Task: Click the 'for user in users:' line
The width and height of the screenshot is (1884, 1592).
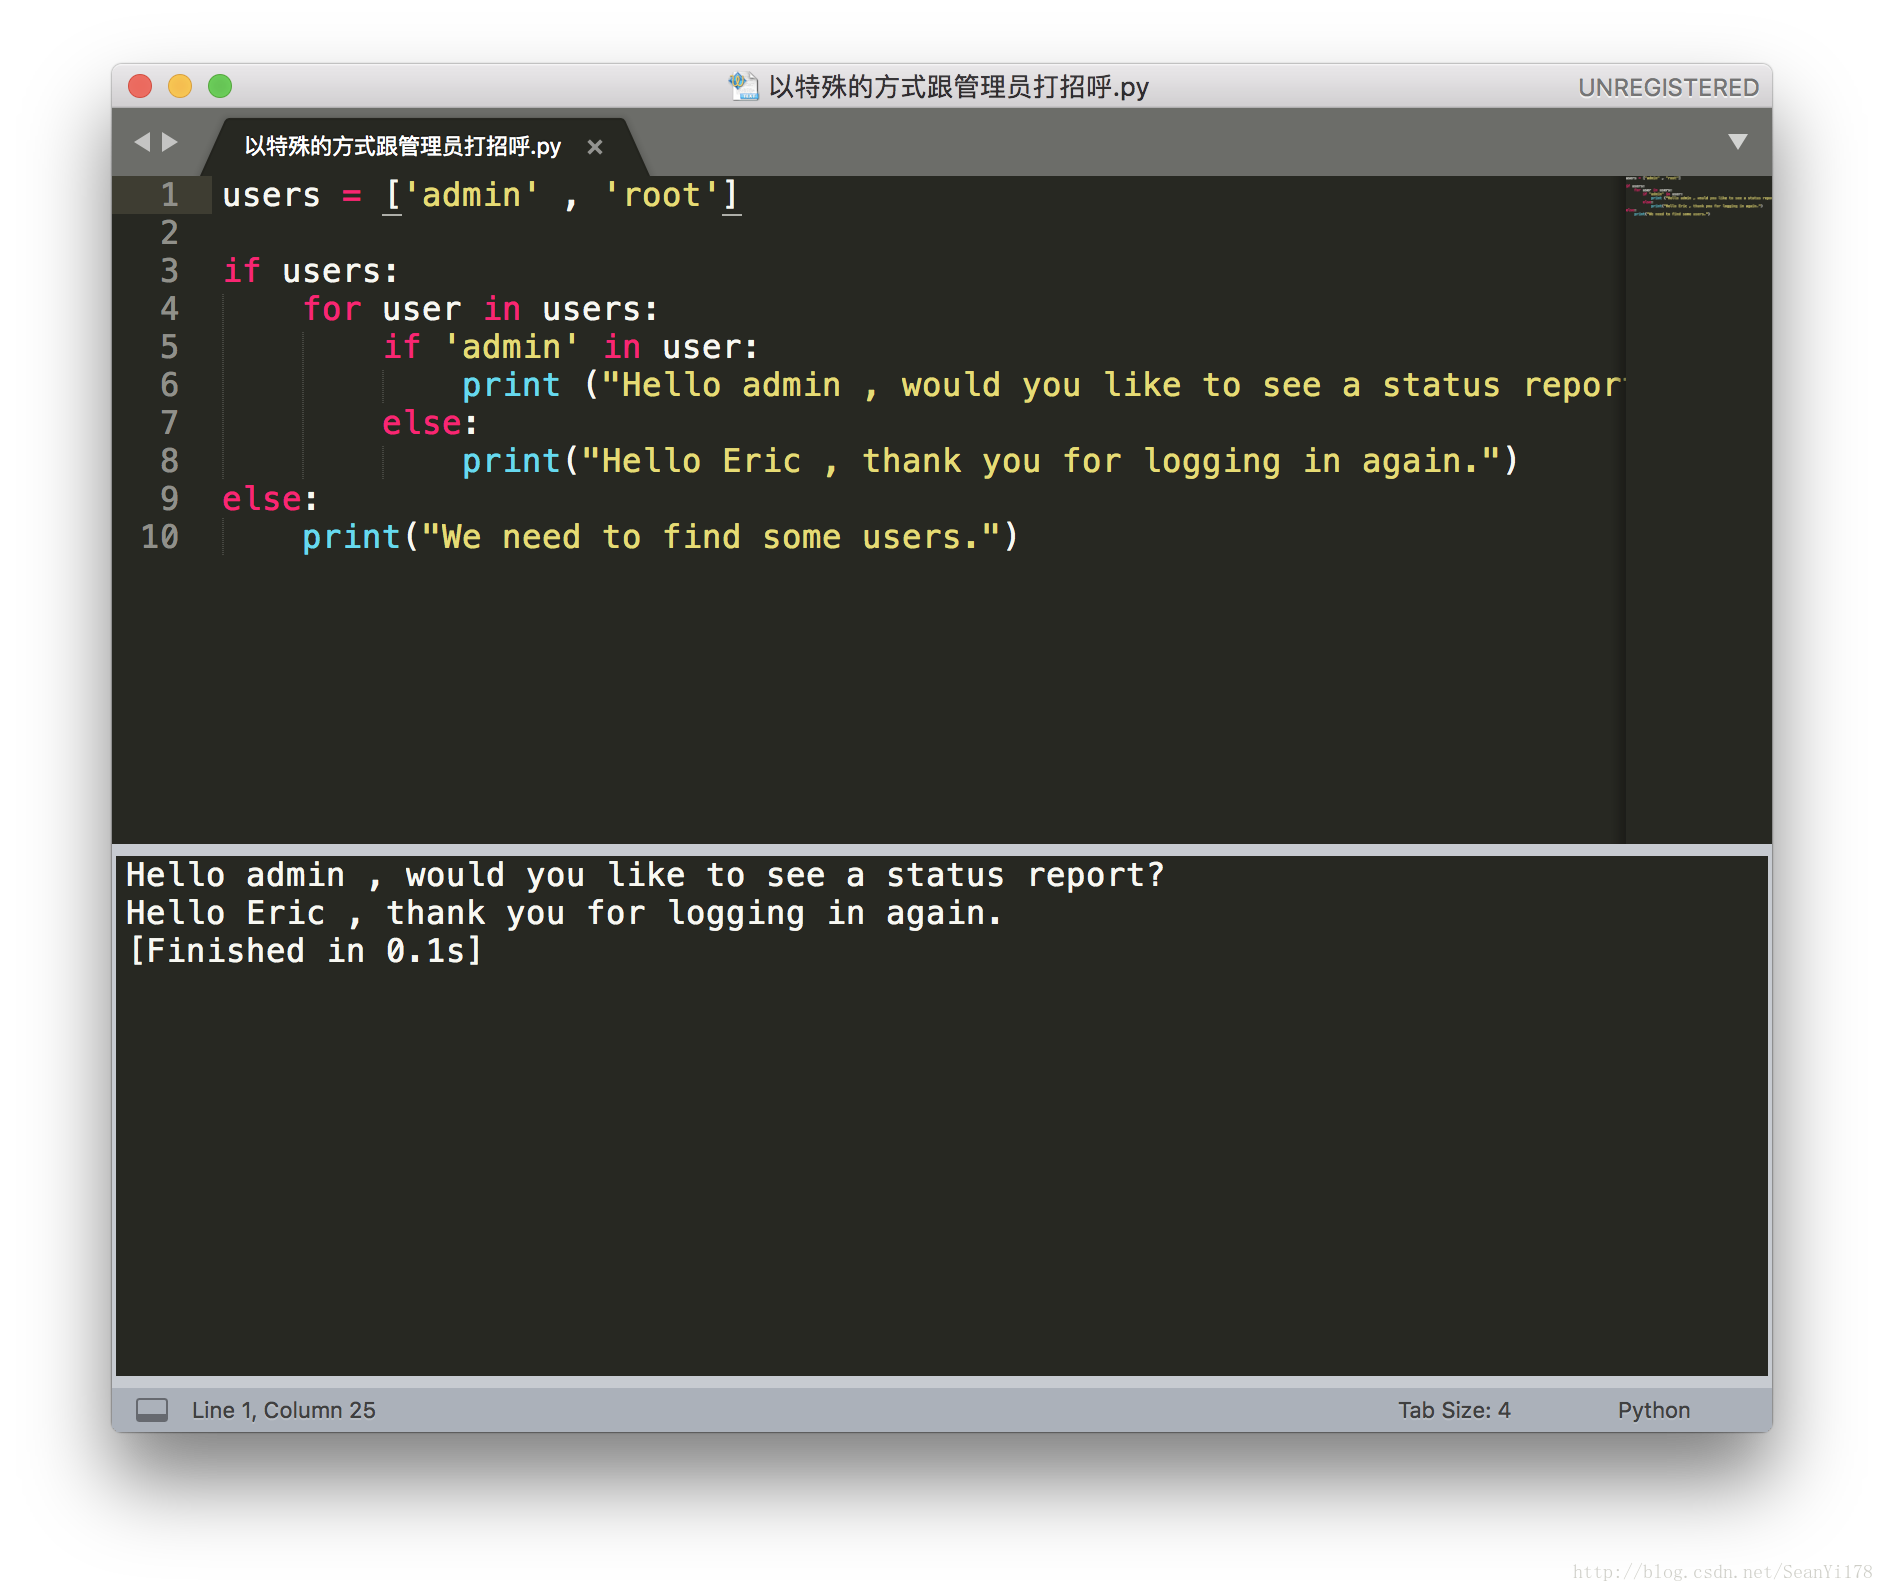Action: point(480,309)
